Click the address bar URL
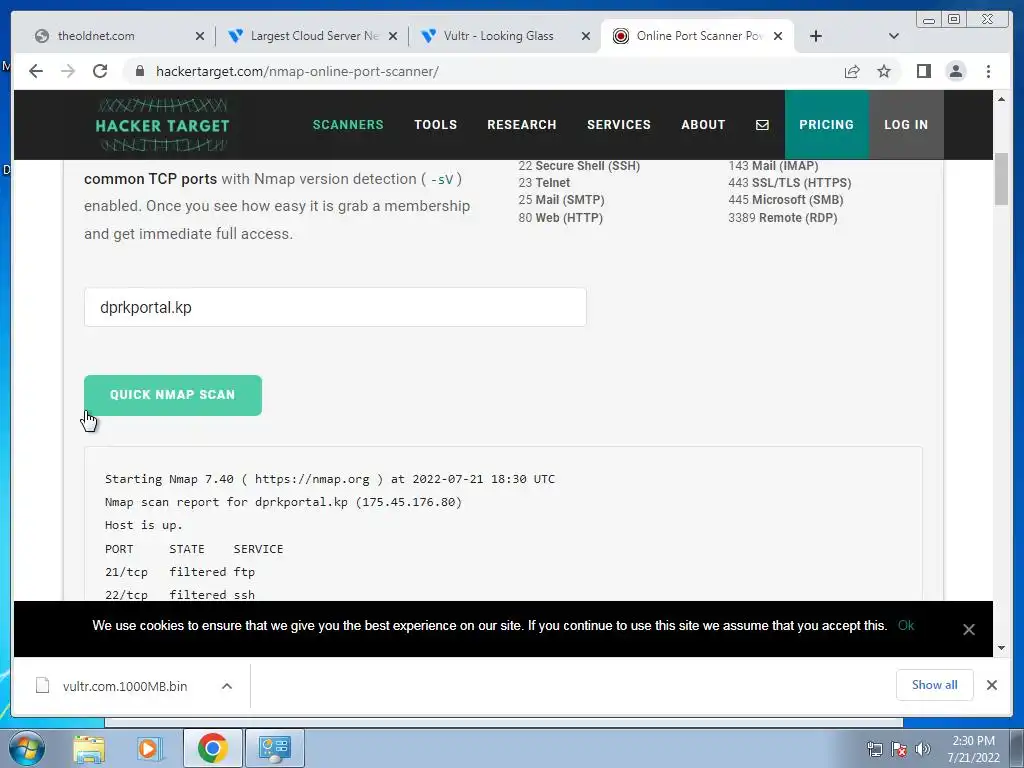1024x768 pixels. click(297, 71)
